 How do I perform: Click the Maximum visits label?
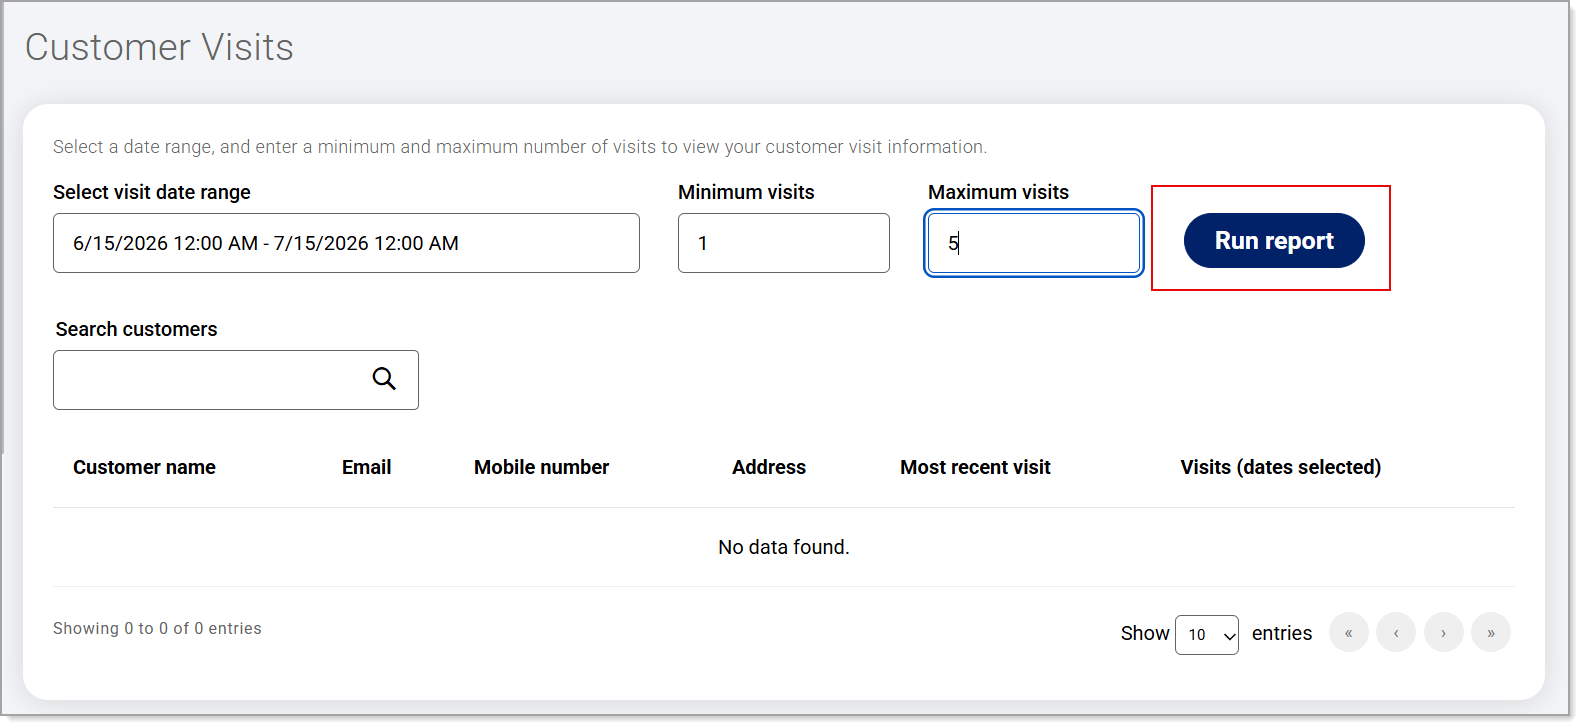pos(998,192)
